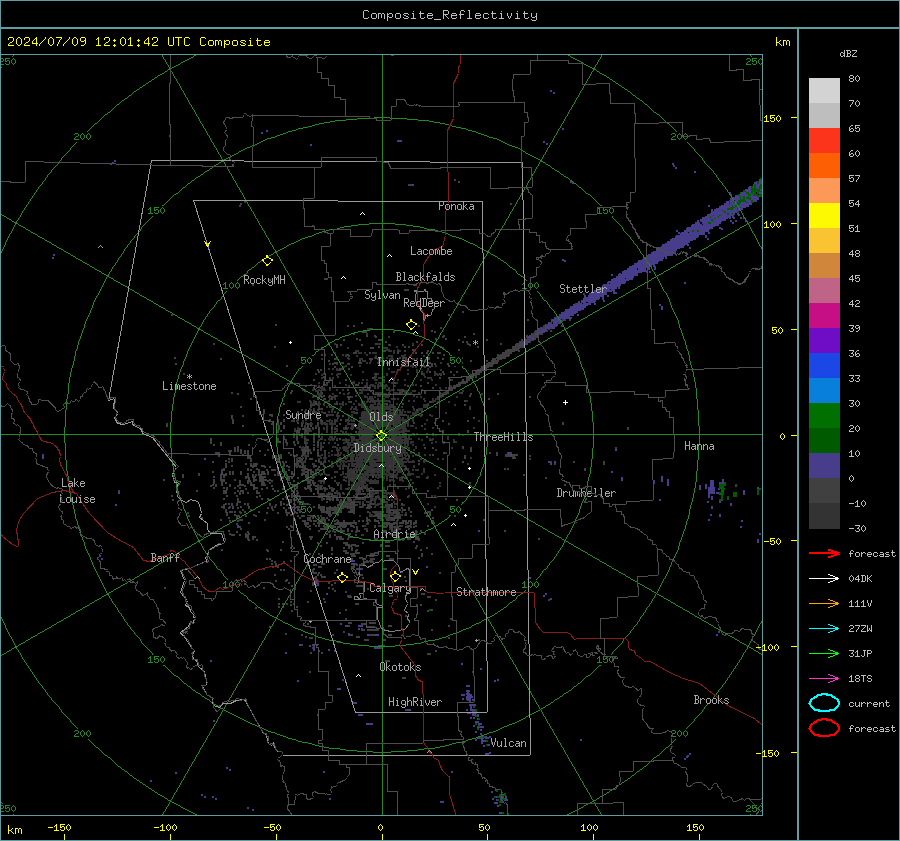Screen dimensions: 900x841
Task: Click the magenta 18TS arrow in the legend
Action: click(x=824, y=679)
